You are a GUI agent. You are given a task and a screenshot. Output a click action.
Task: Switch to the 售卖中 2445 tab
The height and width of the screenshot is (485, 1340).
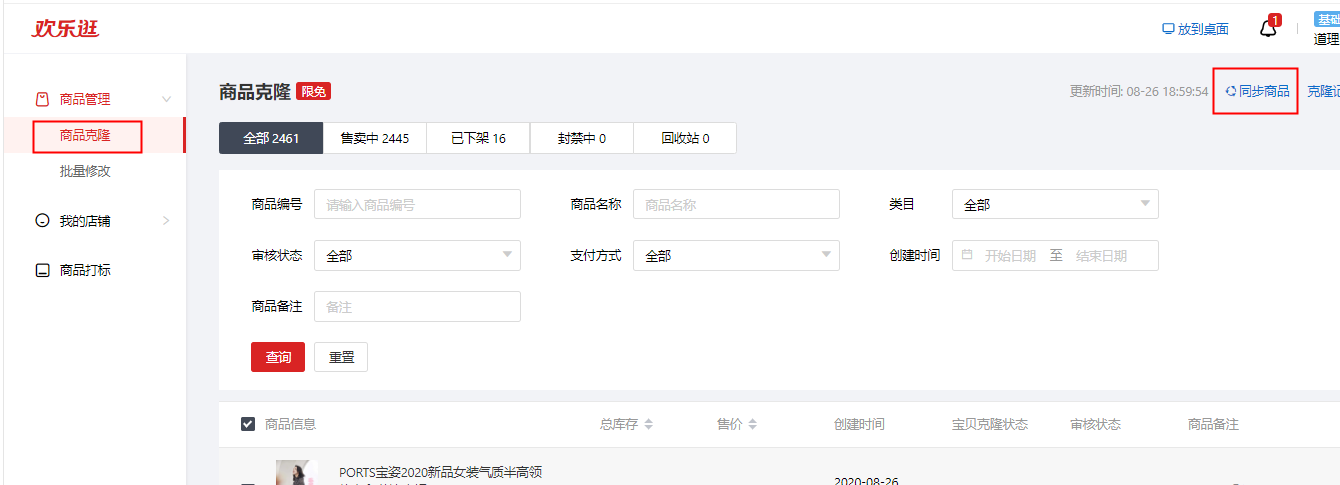(375, 138)
